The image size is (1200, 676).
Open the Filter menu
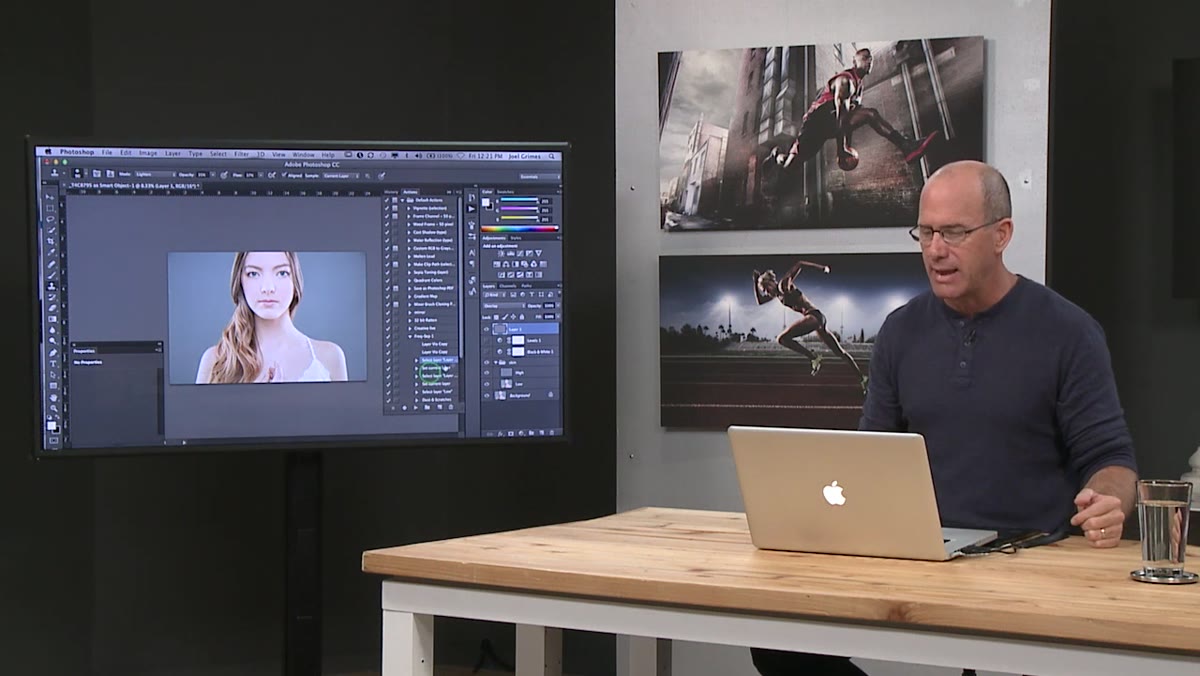pyautogui.click(x=241, y=154)
